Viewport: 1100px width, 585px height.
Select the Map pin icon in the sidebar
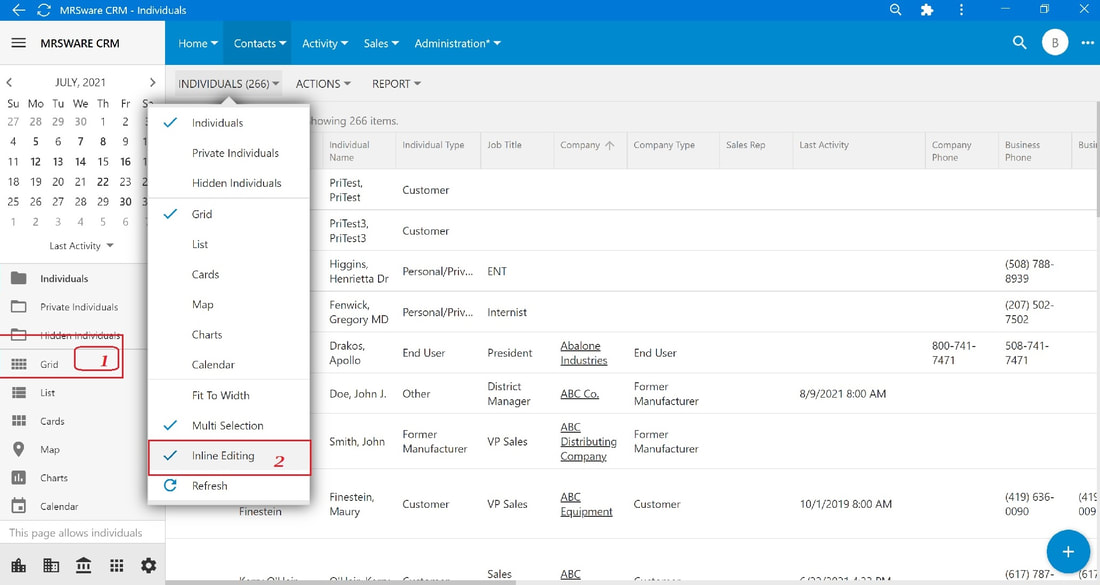click(x=19, y=450)
